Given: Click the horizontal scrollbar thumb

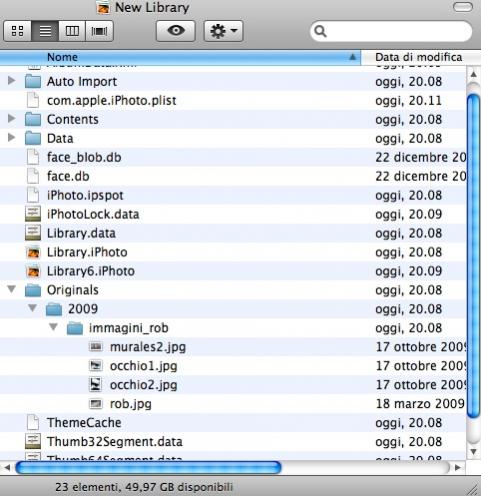Looking at the screenshot, I should tap(148, 467).
